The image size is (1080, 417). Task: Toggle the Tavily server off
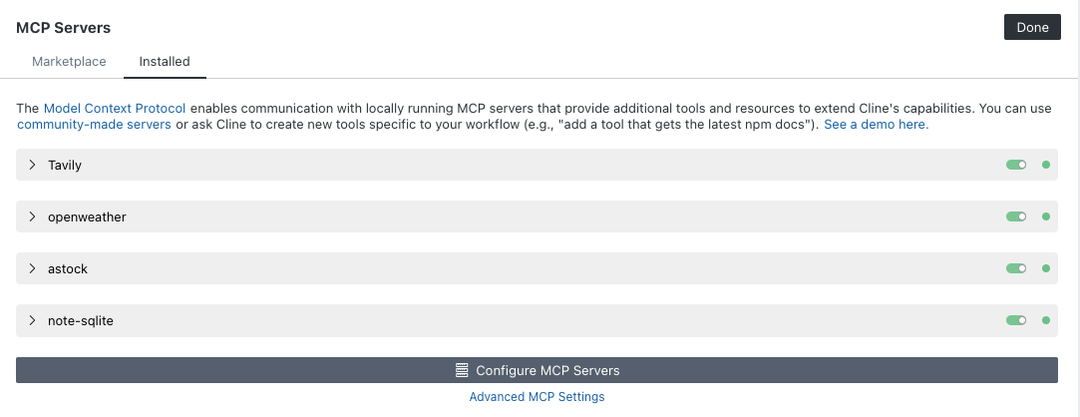1016,165
